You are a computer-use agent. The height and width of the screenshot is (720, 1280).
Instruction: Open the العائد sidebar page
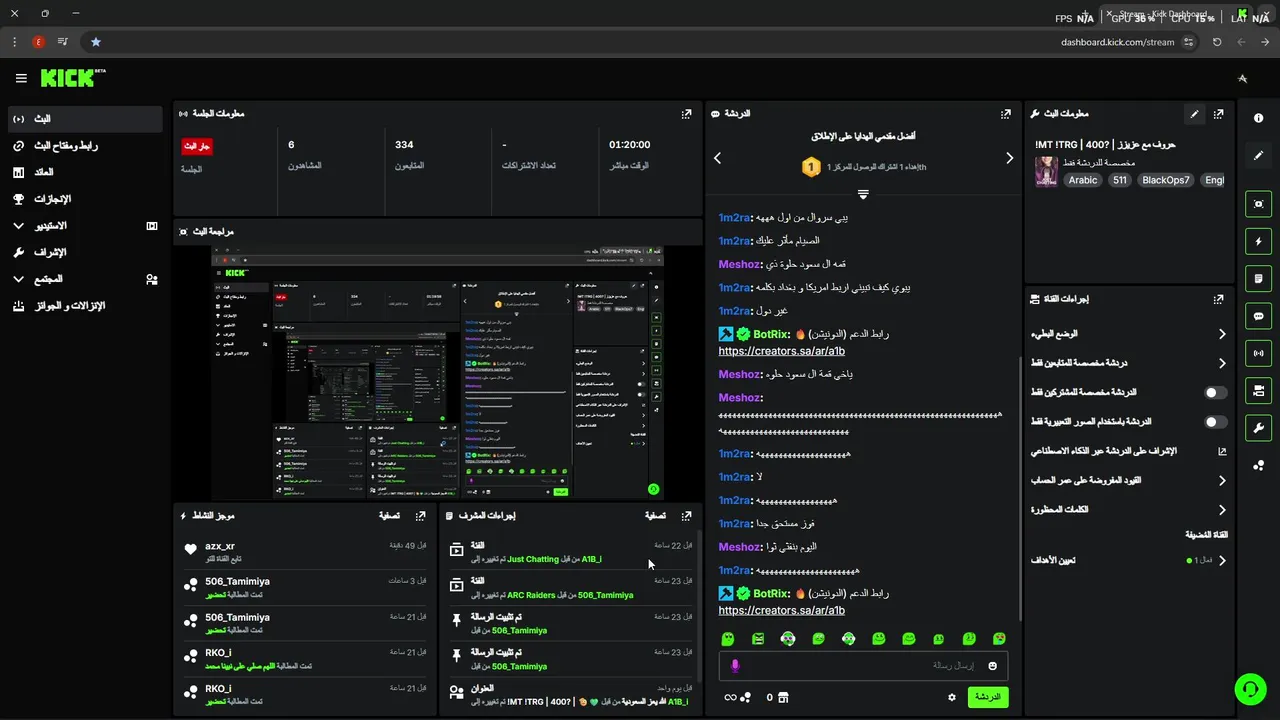(x=84, y=172)
